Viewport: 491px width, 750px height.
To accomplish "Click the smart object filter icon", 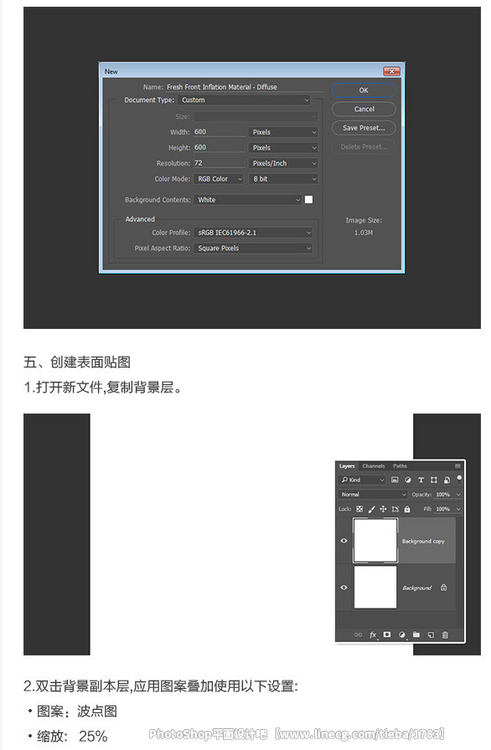I will coord(447,480).
